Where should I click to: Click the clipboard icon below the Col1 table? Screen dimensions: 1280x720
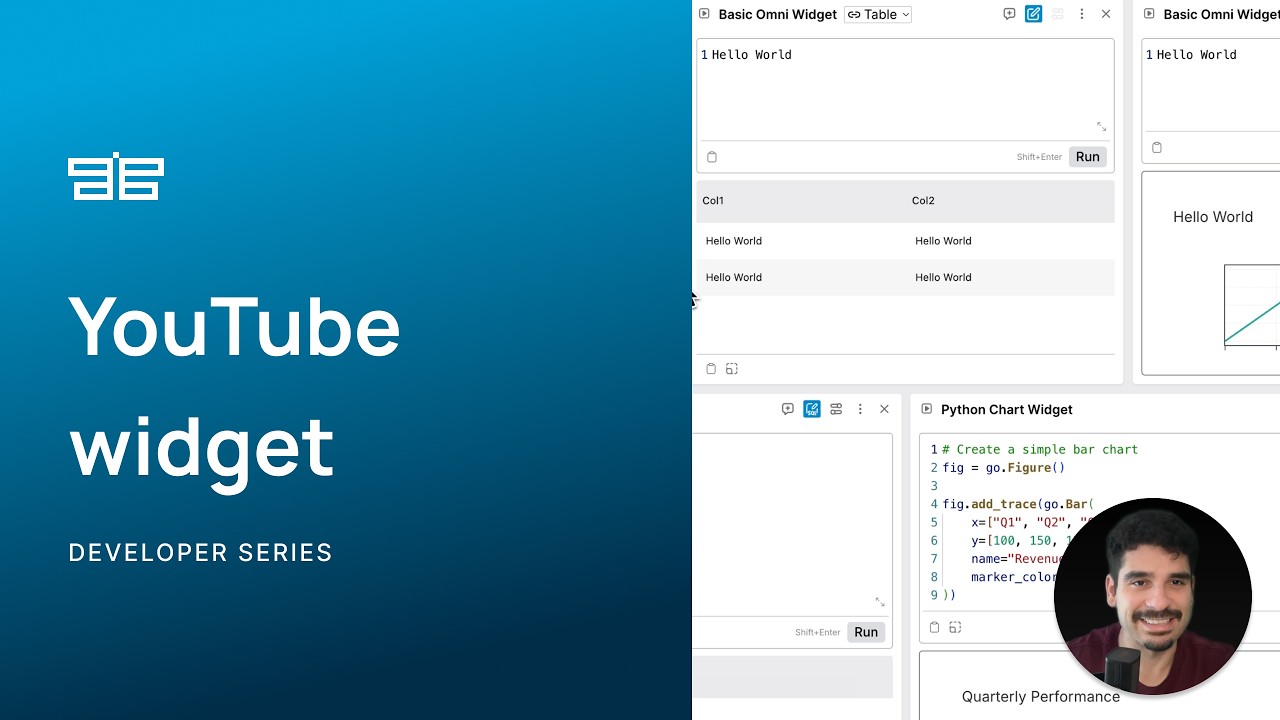pos(711,369)
